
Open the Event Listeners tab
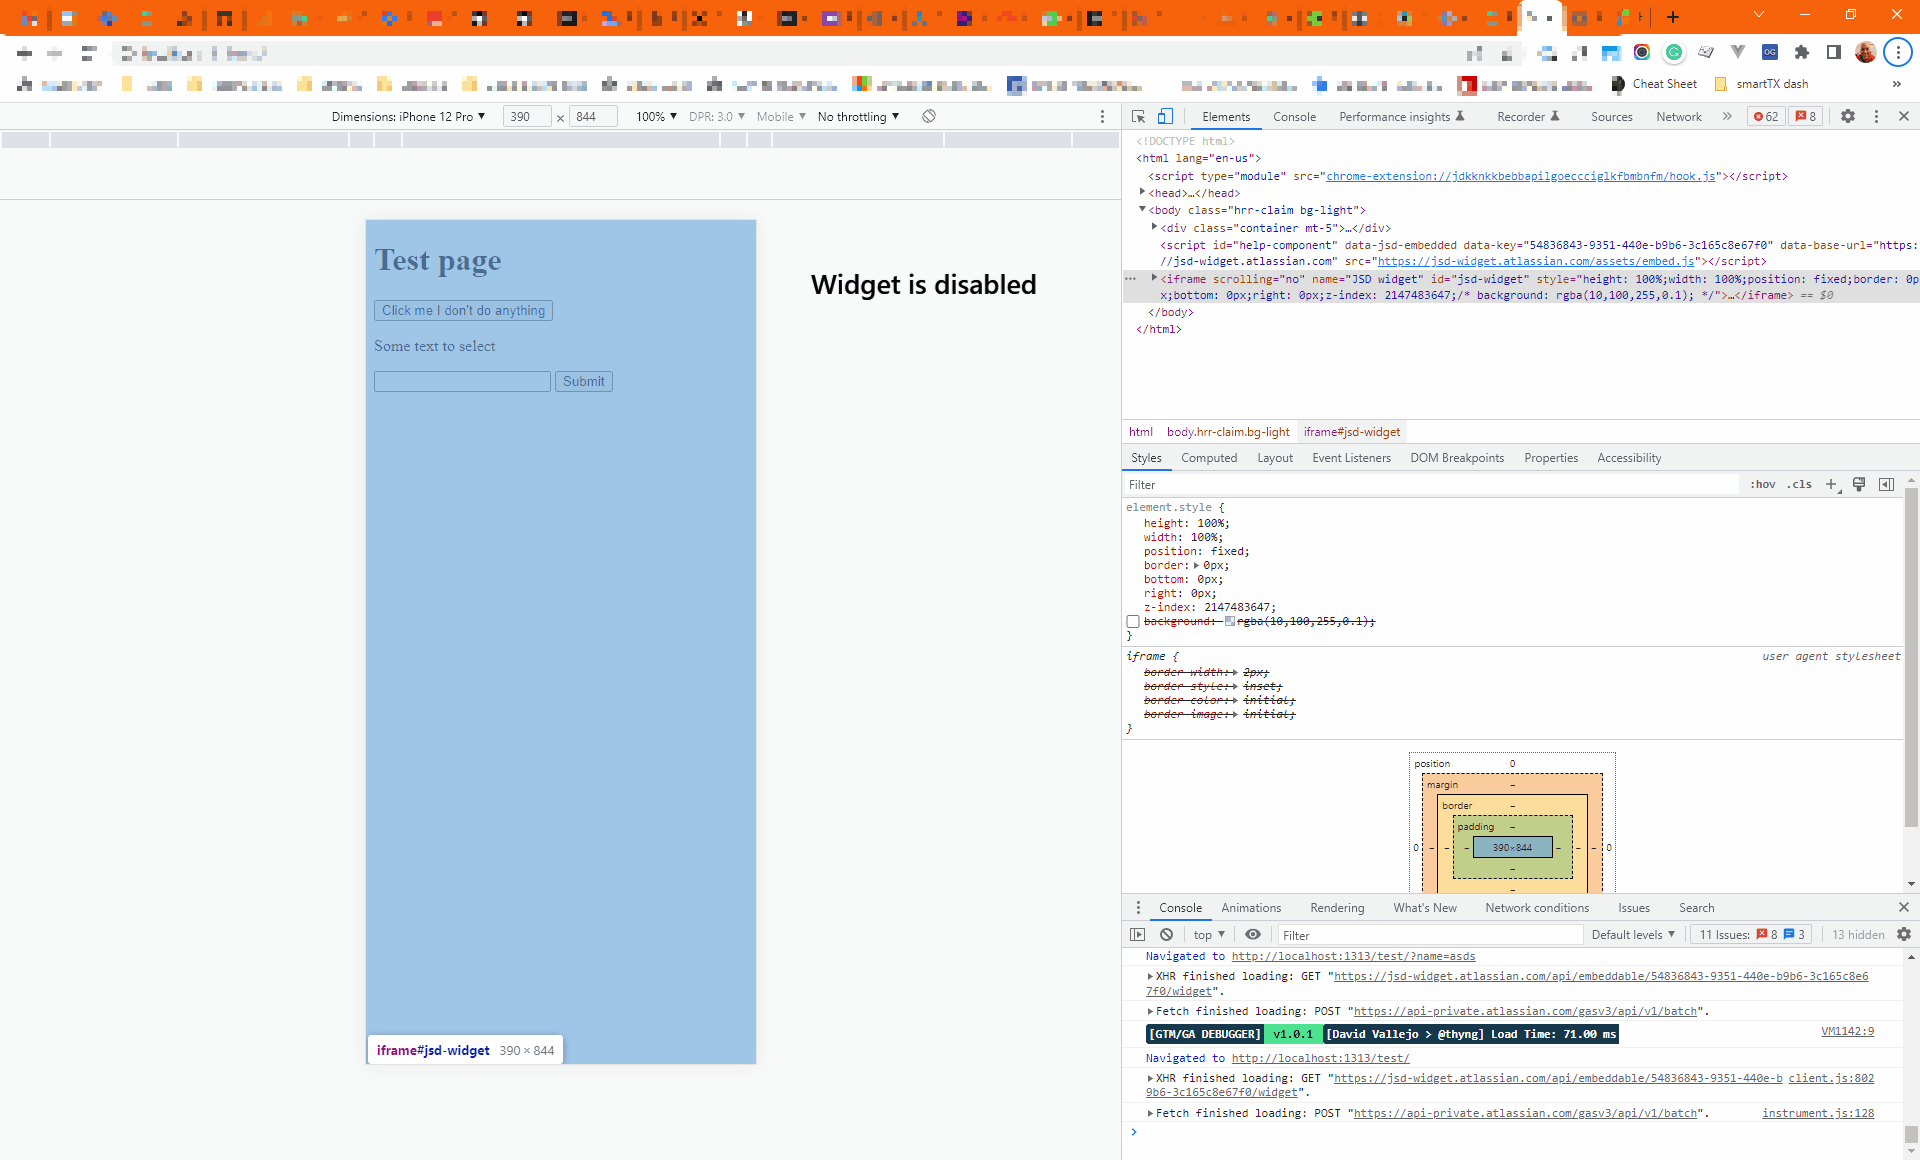pos(1351,458)
